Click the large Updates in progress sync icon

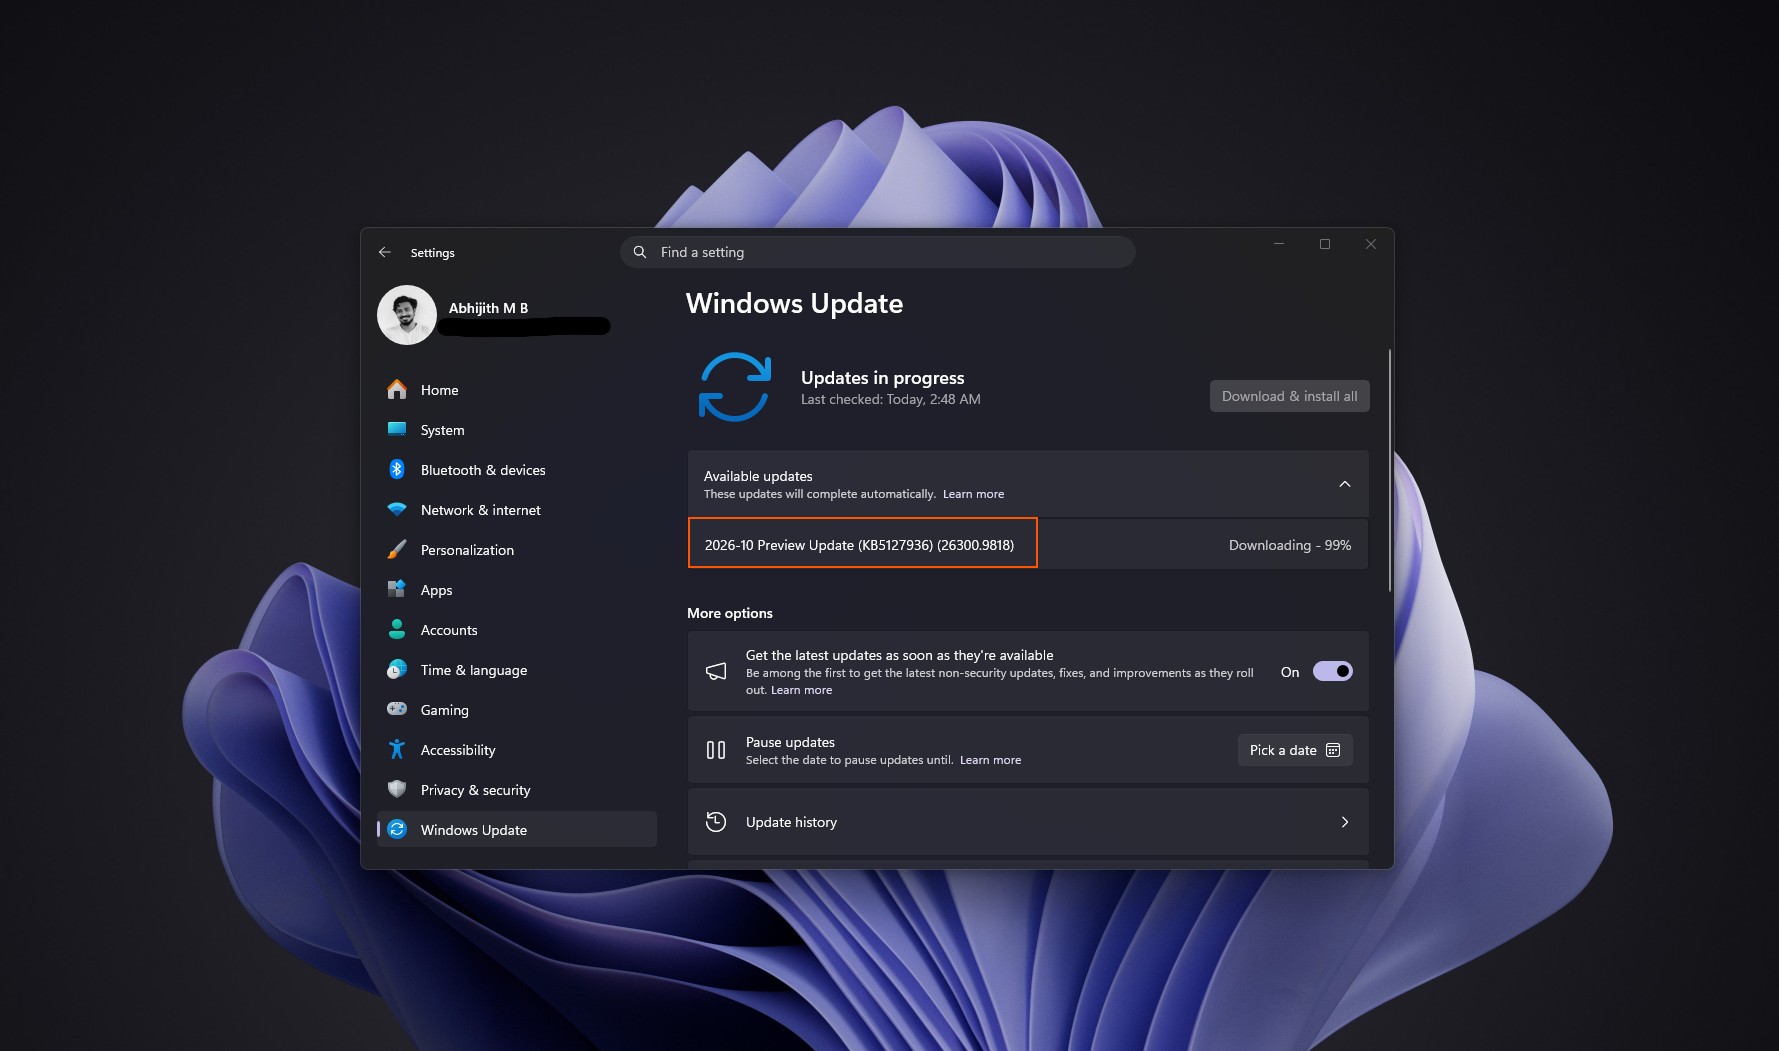click(735, 387)
